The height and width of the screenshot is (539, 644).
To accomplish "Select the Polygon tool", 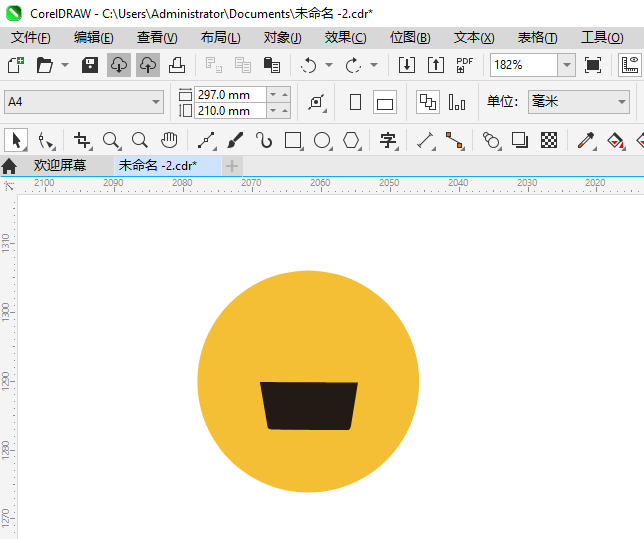I will click(x=352, y=141).
